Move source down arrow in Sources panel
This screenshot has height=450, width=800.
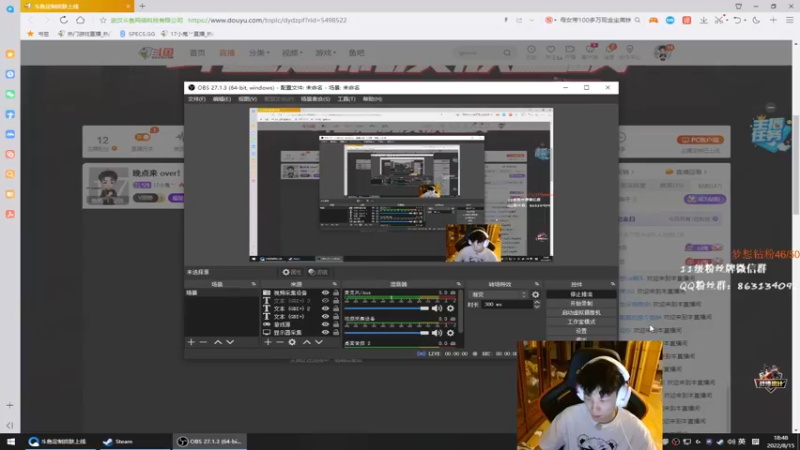tap(319, 342)
